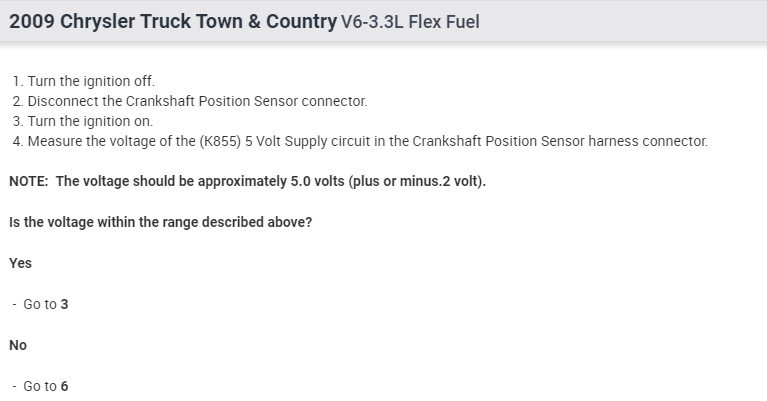Click the bold number 6 after "Go to"
767x401 pixels.
click(64, 386)
